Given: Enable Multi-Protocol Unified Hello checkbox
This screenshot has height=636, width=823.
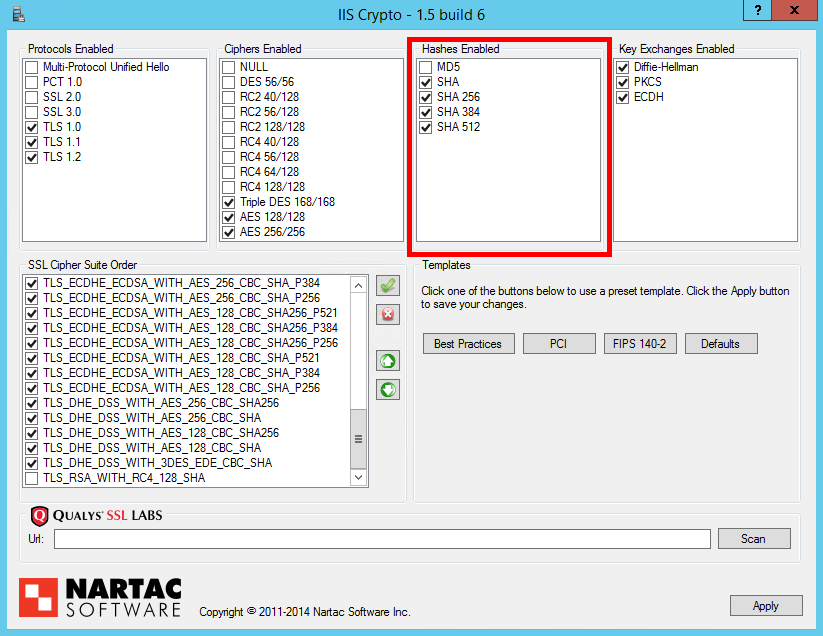Looking at the screenshot, I should pyautogui.click(x=32, y=67).
